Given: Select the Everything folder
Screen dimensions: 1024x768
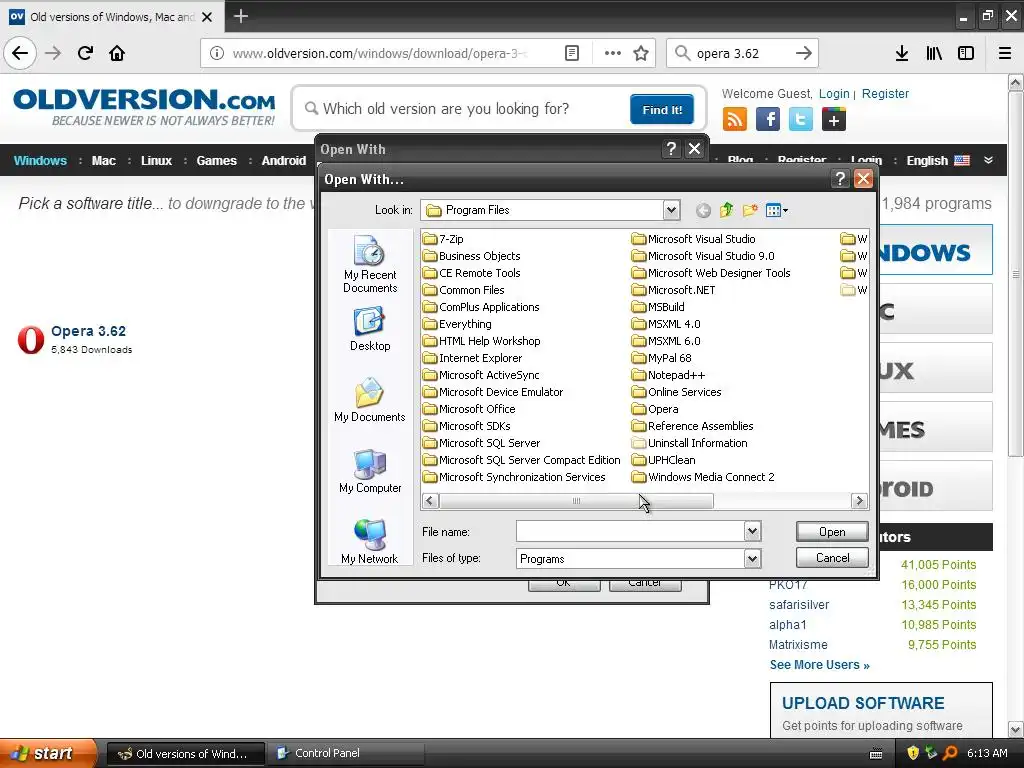Looking at the screenshot, I should coord(457,324).
